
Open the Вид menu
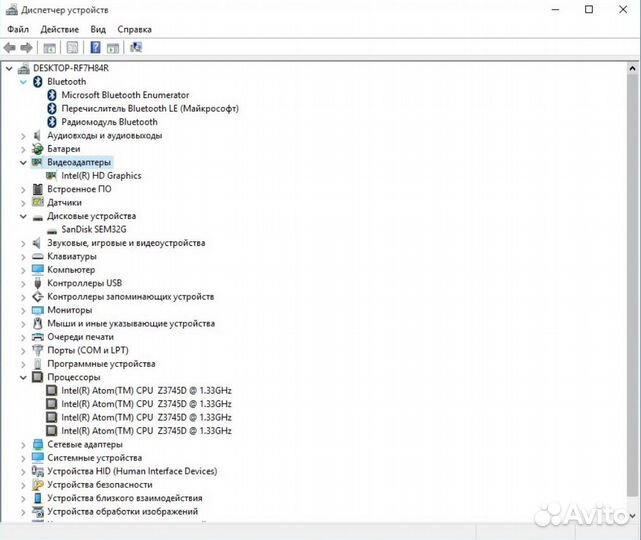click(x=98, y=29)
